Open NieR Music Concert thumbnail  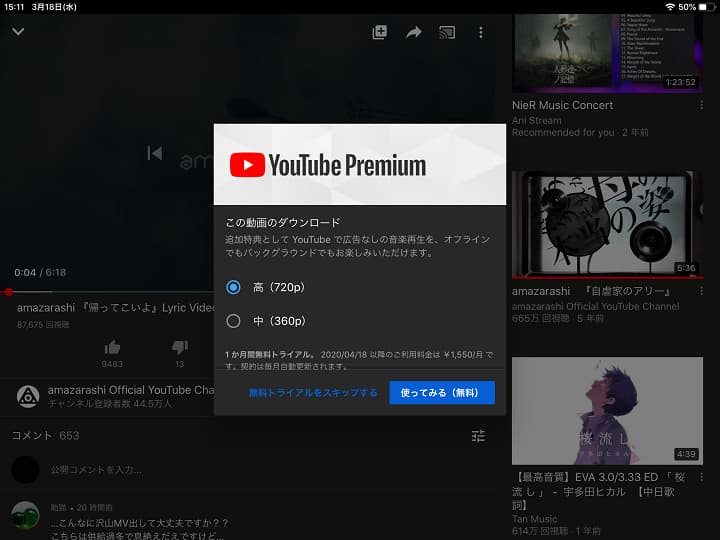pyautogui.click(x=607, y=53)
